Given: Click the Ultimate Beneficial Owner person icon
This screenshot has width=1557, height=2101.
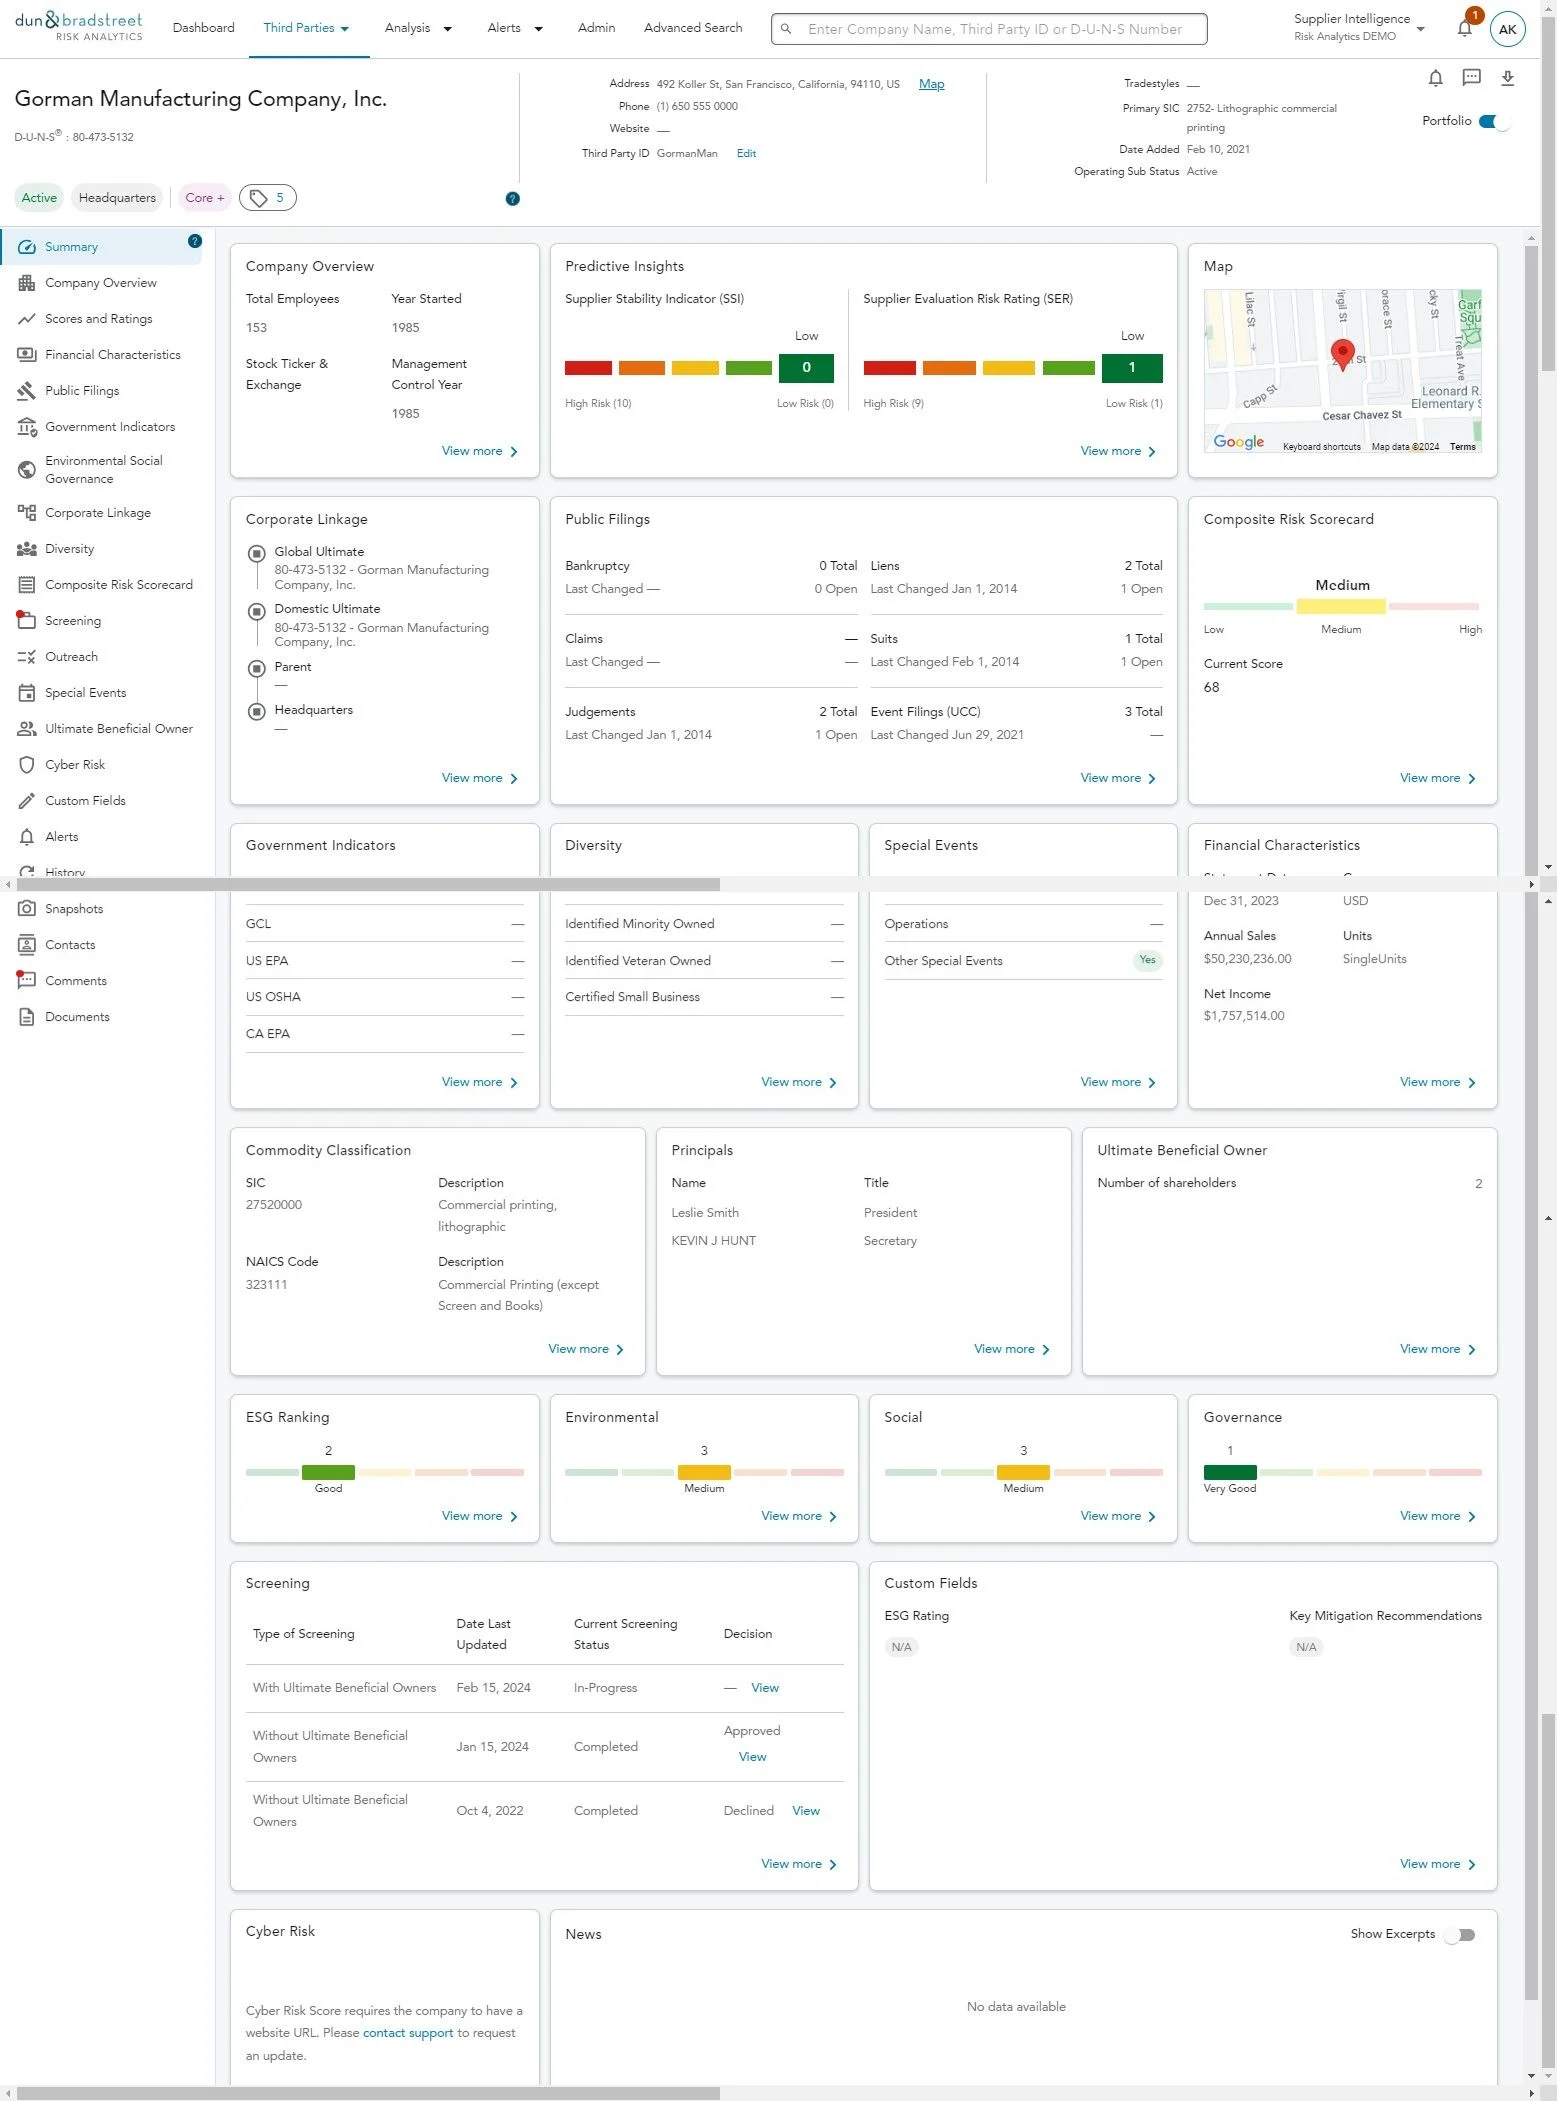Looking at the screenshot, I should 27,729.
